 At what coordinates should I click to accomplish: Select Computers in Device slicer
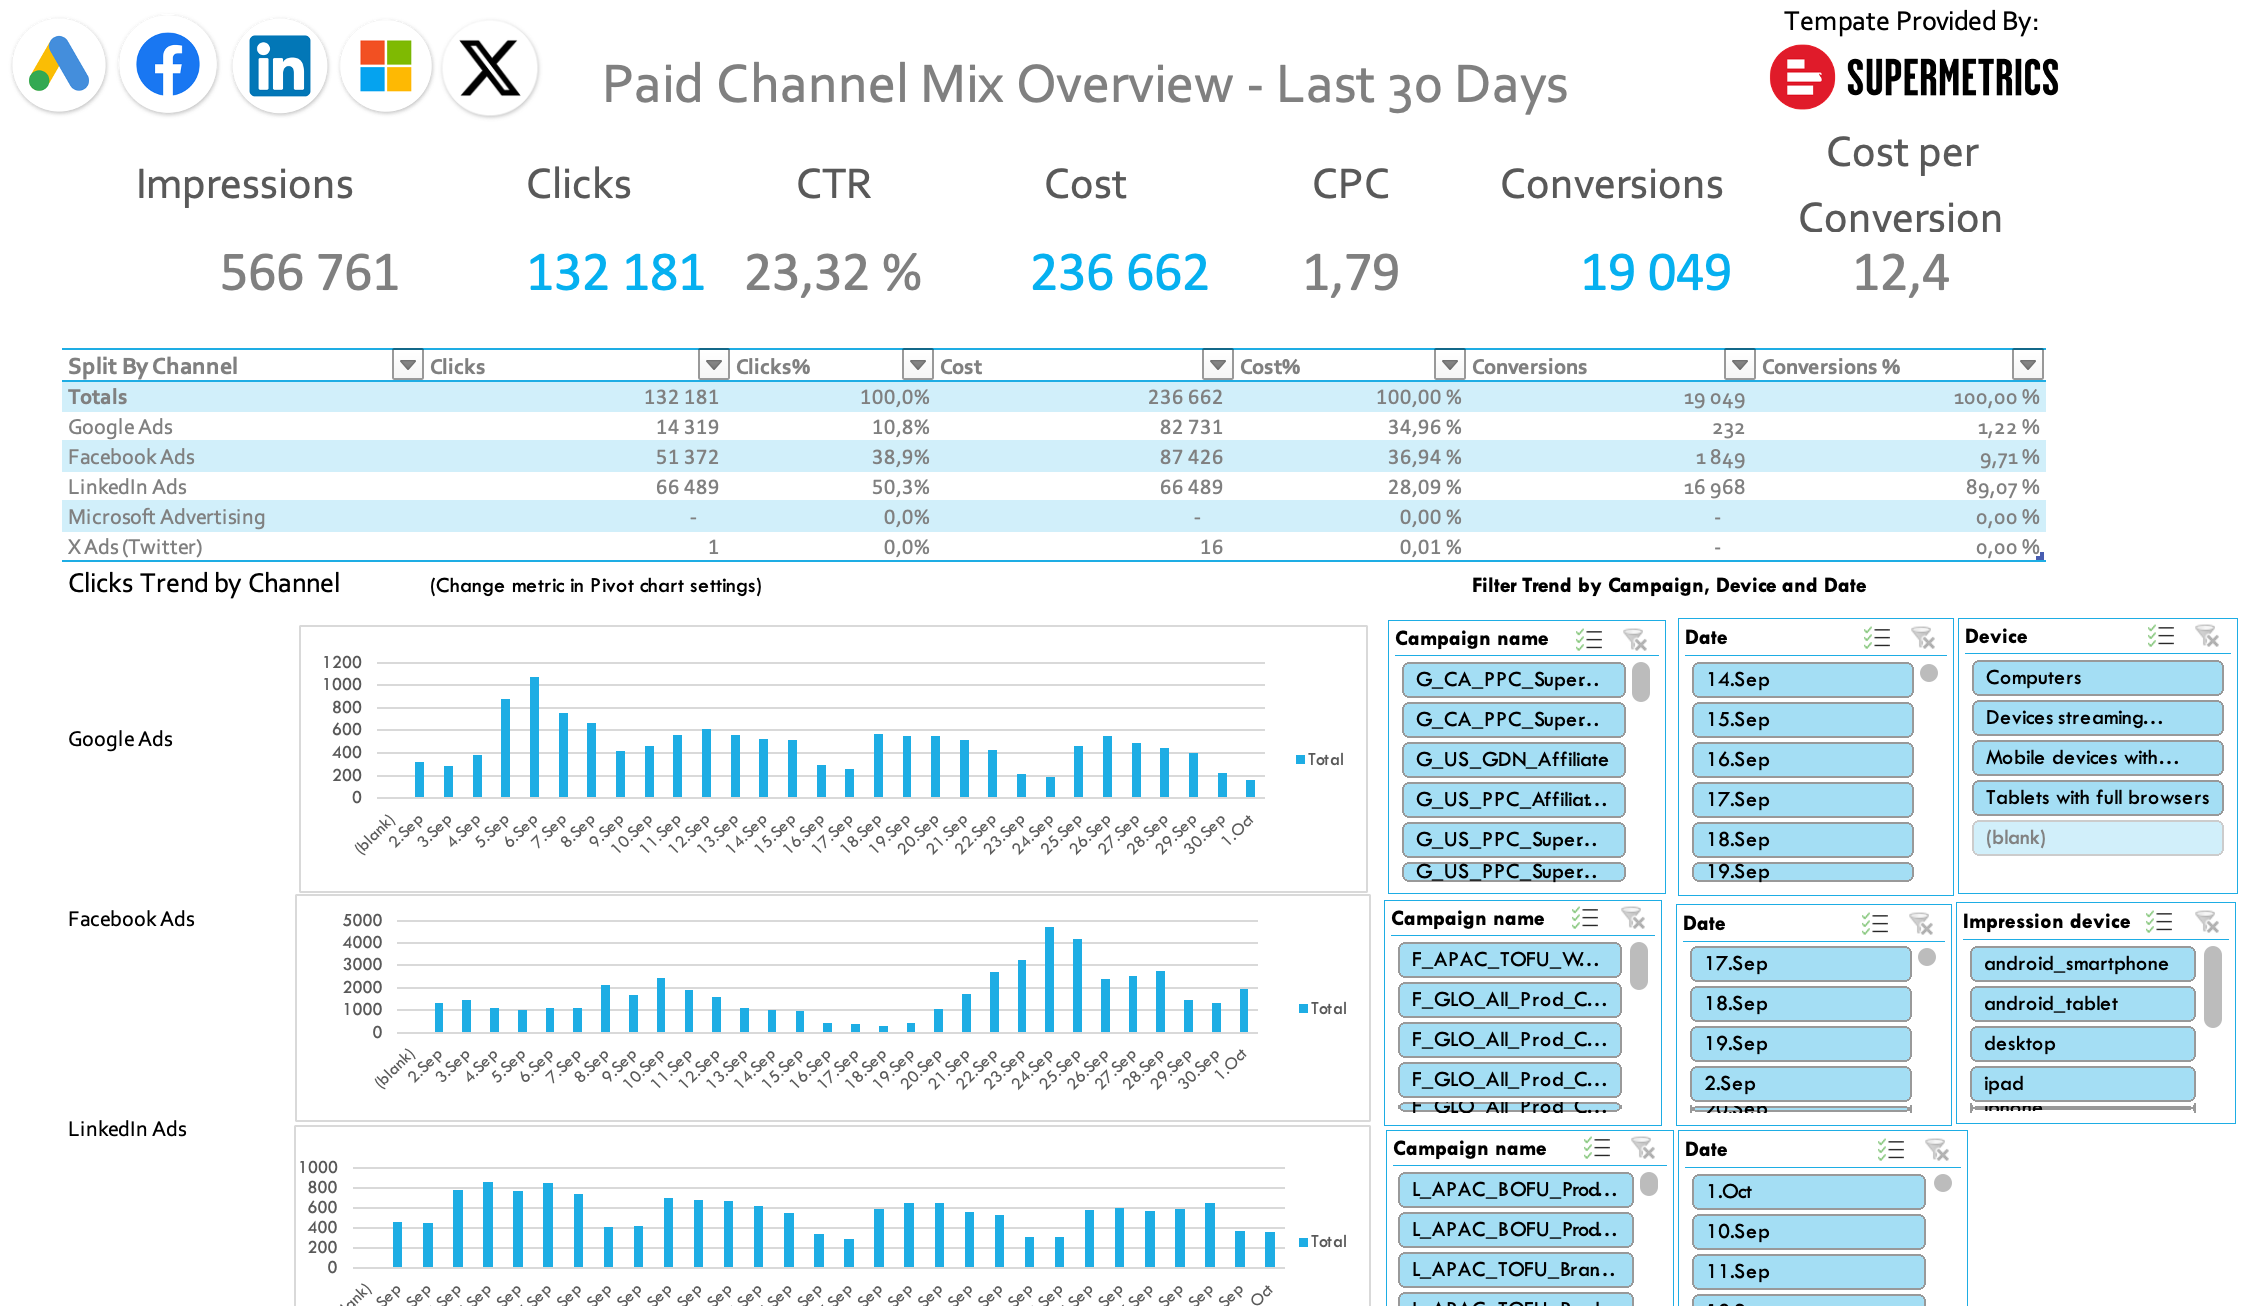2096,678
